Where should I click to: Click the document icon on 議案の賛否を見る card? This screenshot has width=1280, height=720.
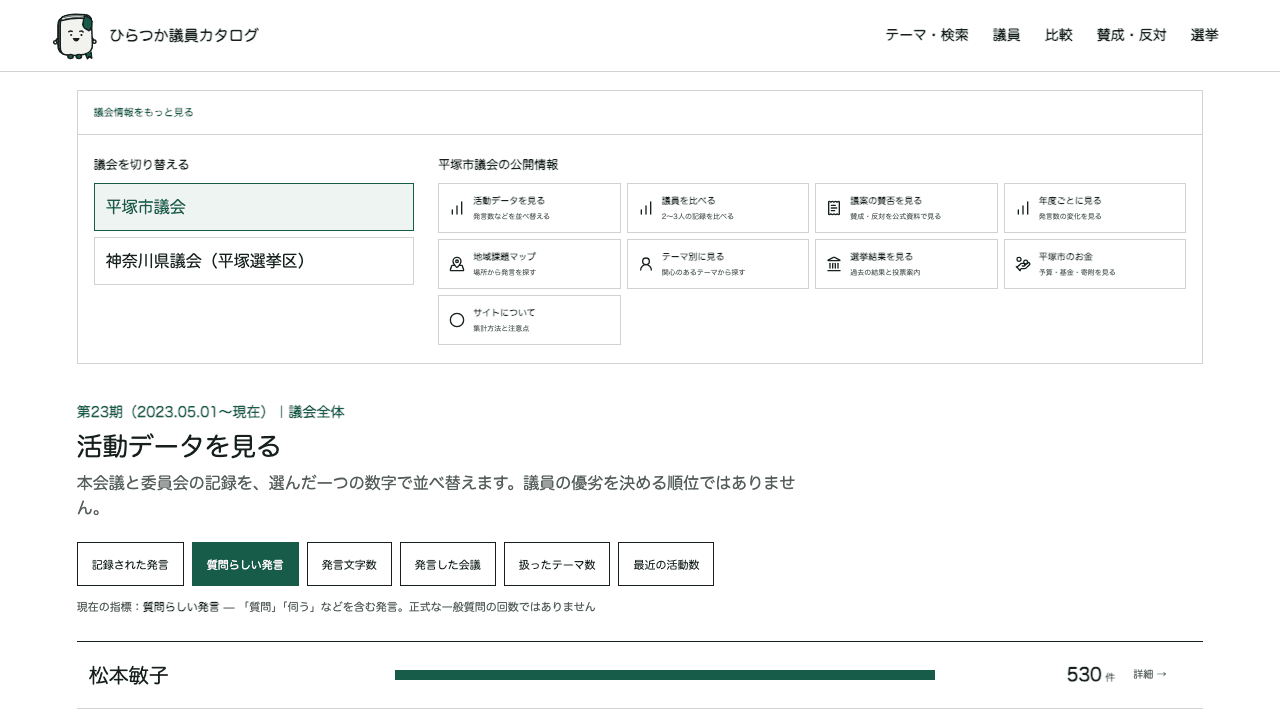[834, 208]
